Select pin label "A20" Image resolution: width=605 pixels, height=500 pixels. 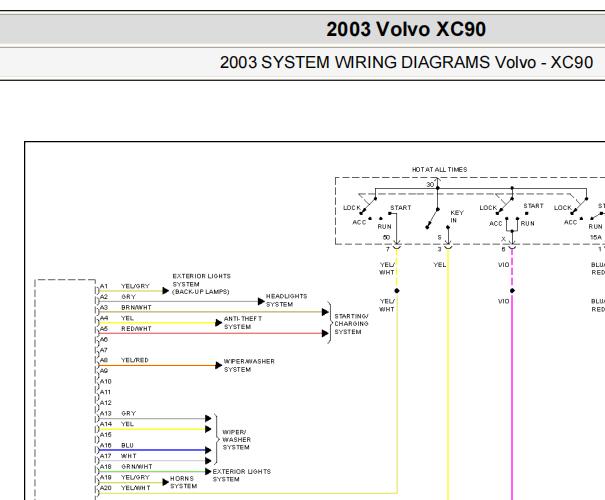click(x=106, y=488)
